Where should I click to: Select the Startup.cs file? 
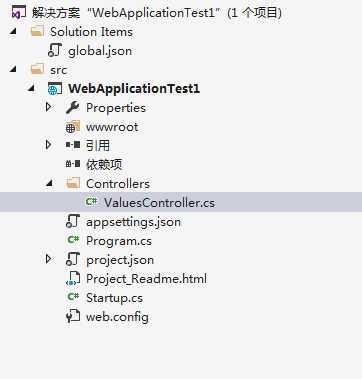114,298
